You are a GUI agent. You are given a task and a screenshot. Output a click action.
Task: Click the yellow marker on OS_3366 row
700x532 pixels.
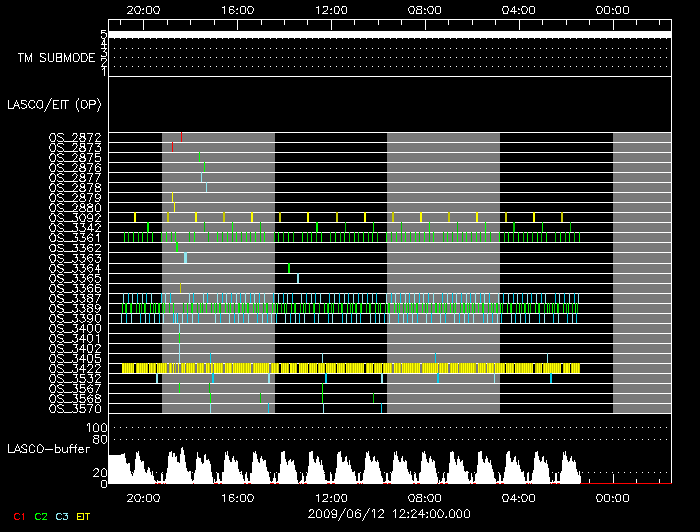[180, 288]
